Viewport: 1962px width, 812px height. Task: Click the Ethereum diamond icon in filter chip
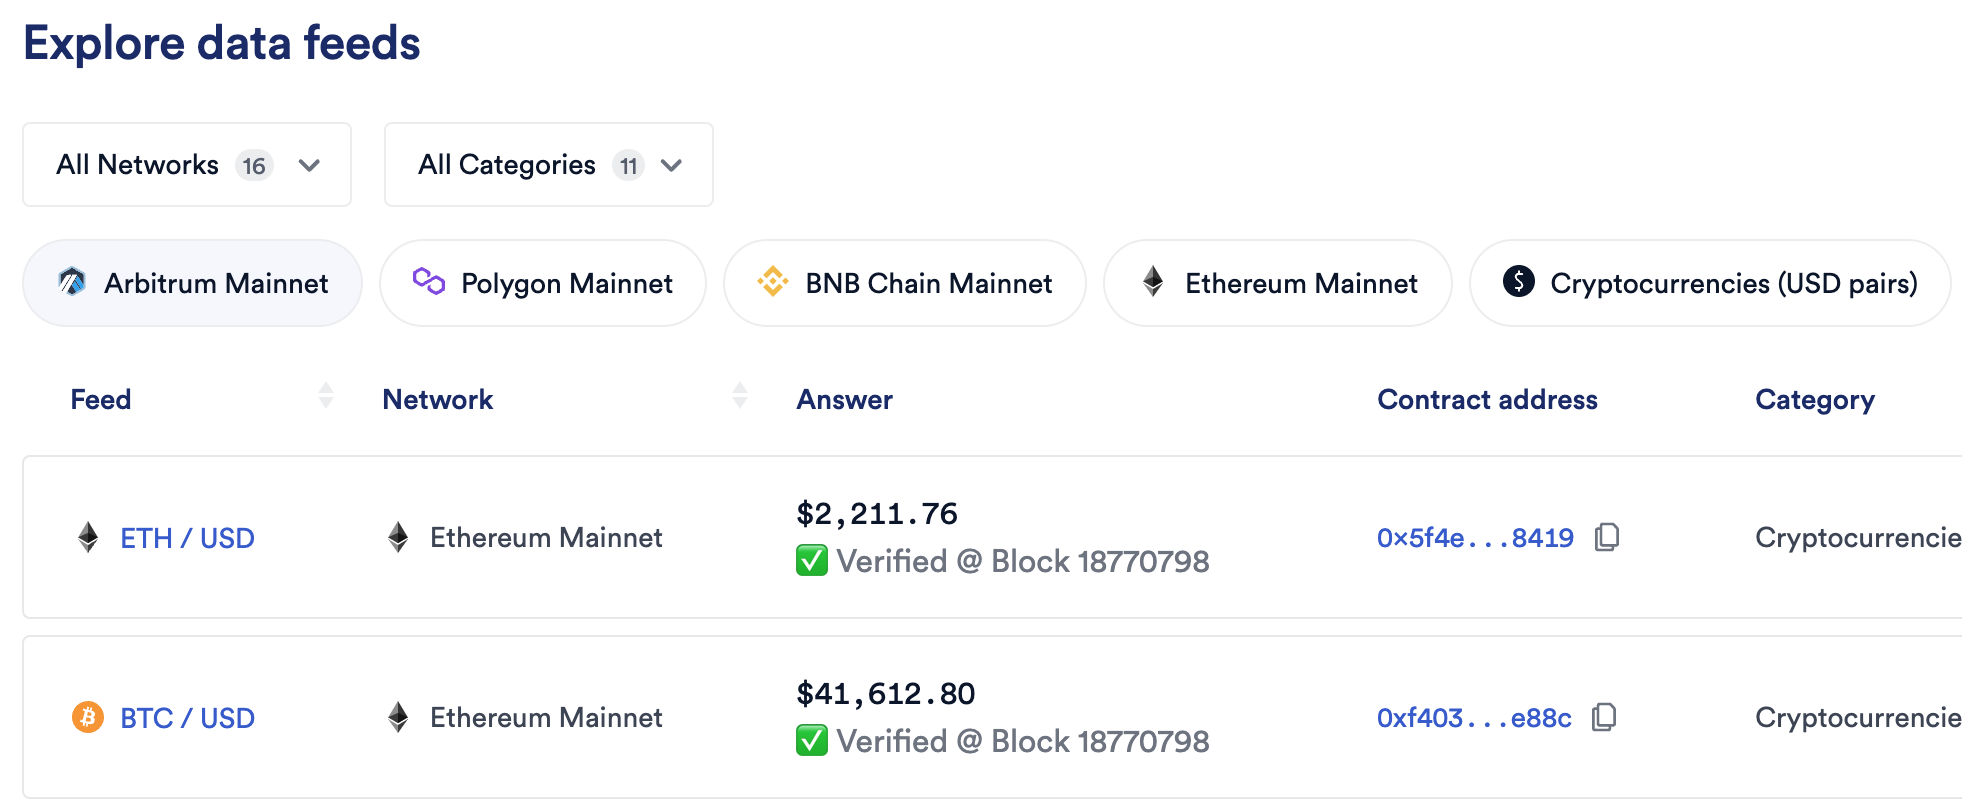[1153, 282]
